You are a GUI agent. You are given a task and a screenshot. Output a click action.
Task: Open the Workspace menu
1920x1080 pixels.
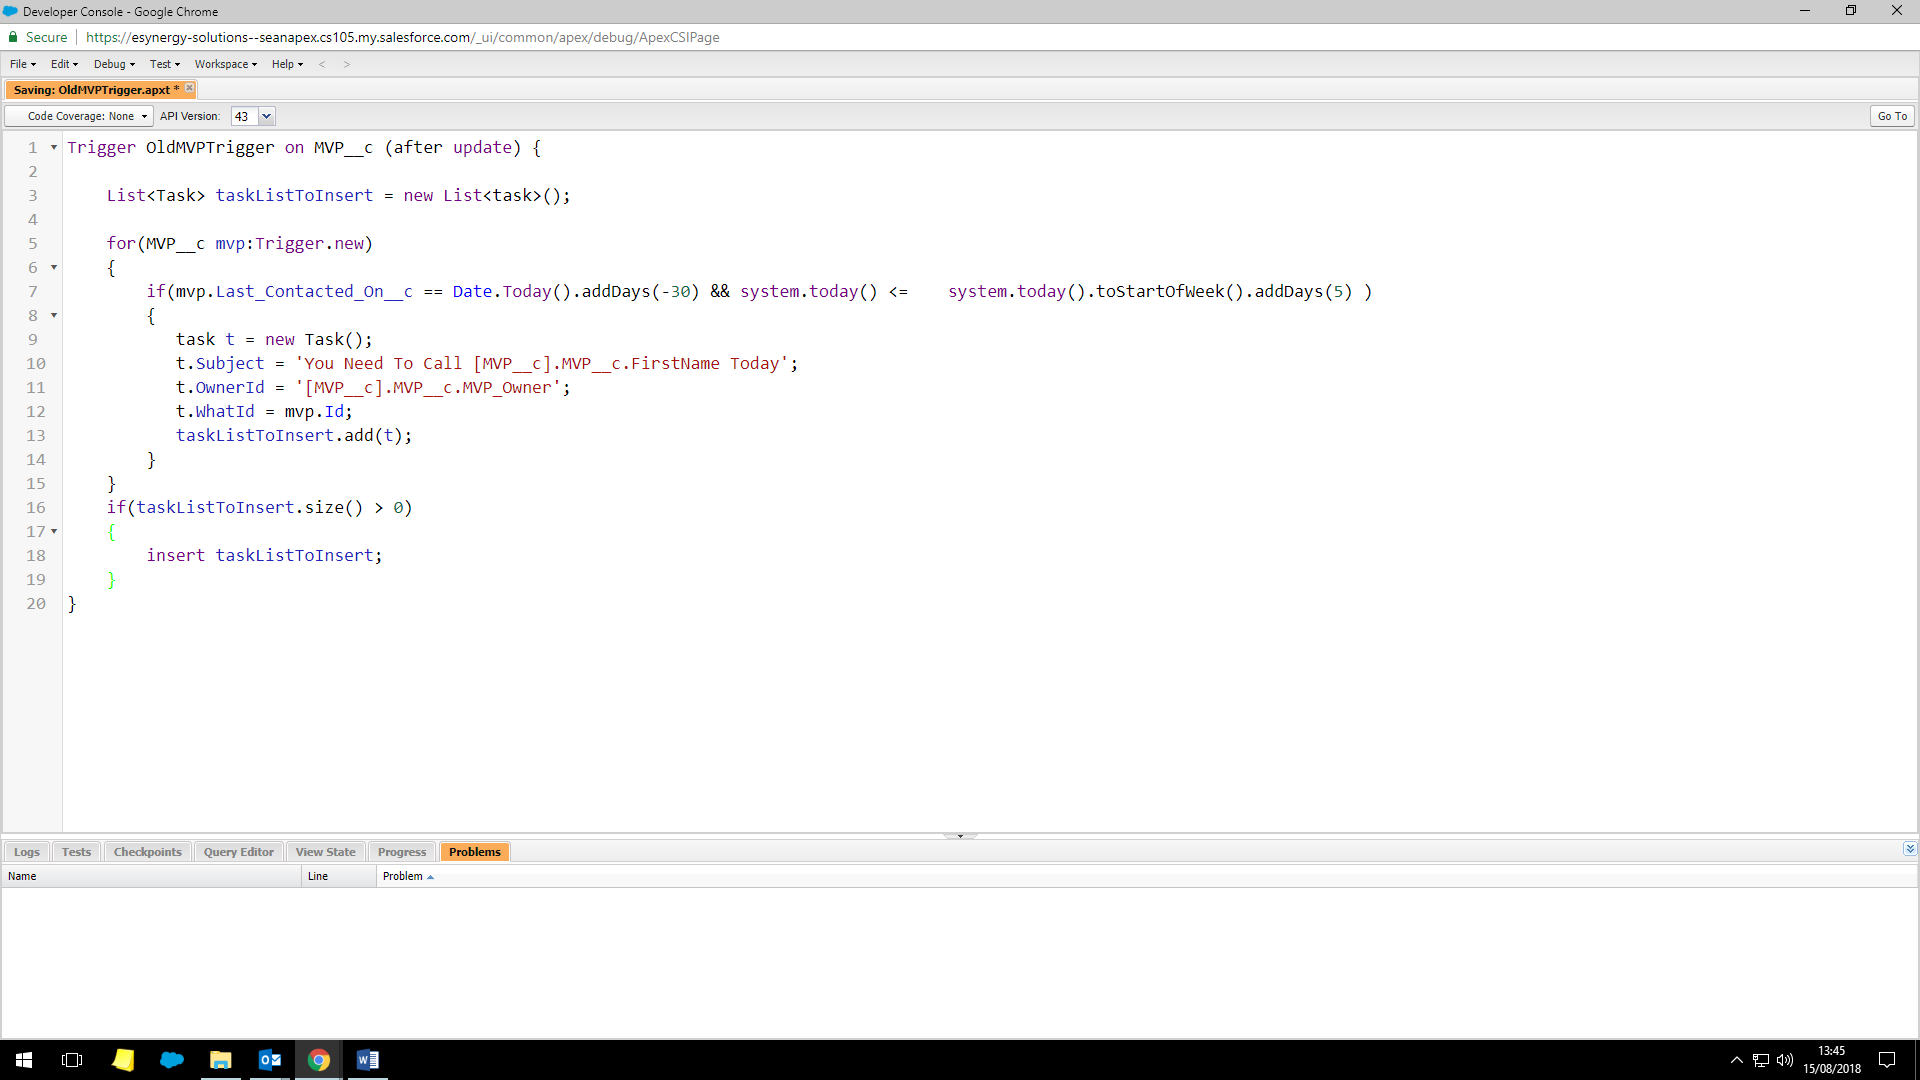[x=225, y=64]
